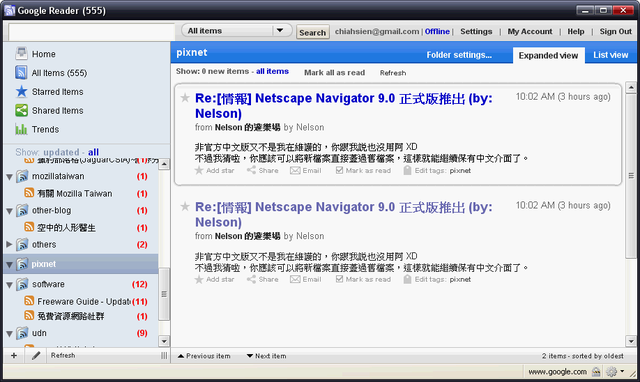Click the article pane scrollbar thumb
The width and height of the screenshot is (640, 382).
[631, 176]
